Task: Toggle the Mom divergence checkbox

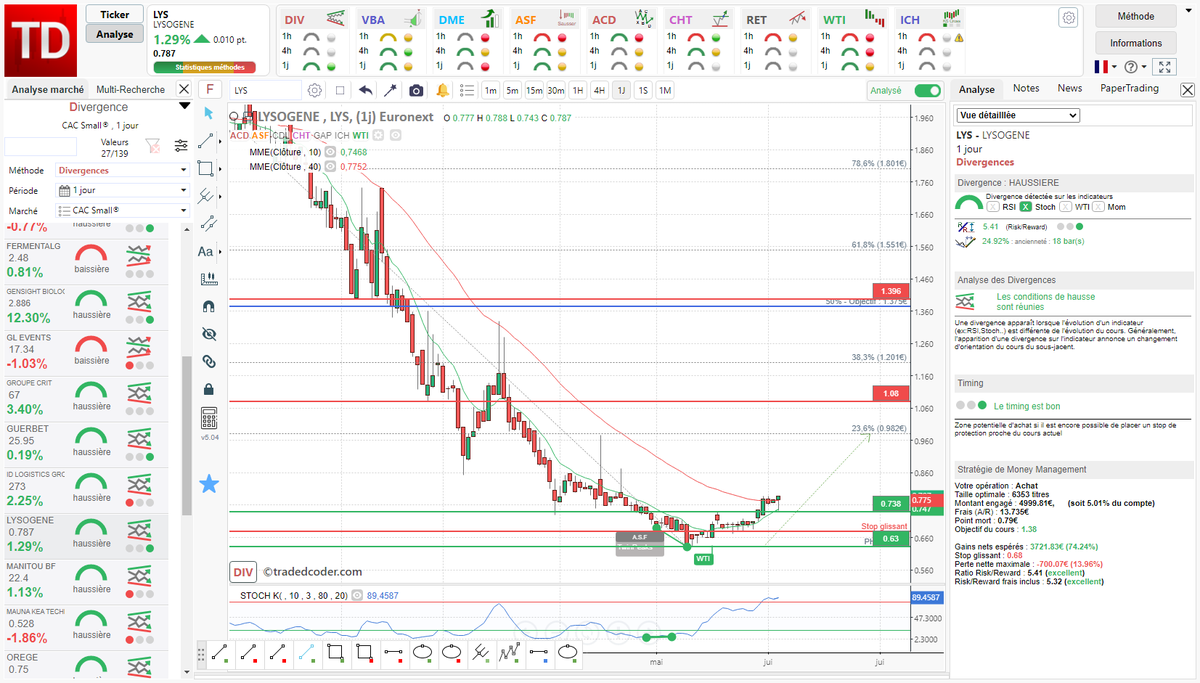Action: (x=1099, y=207)
